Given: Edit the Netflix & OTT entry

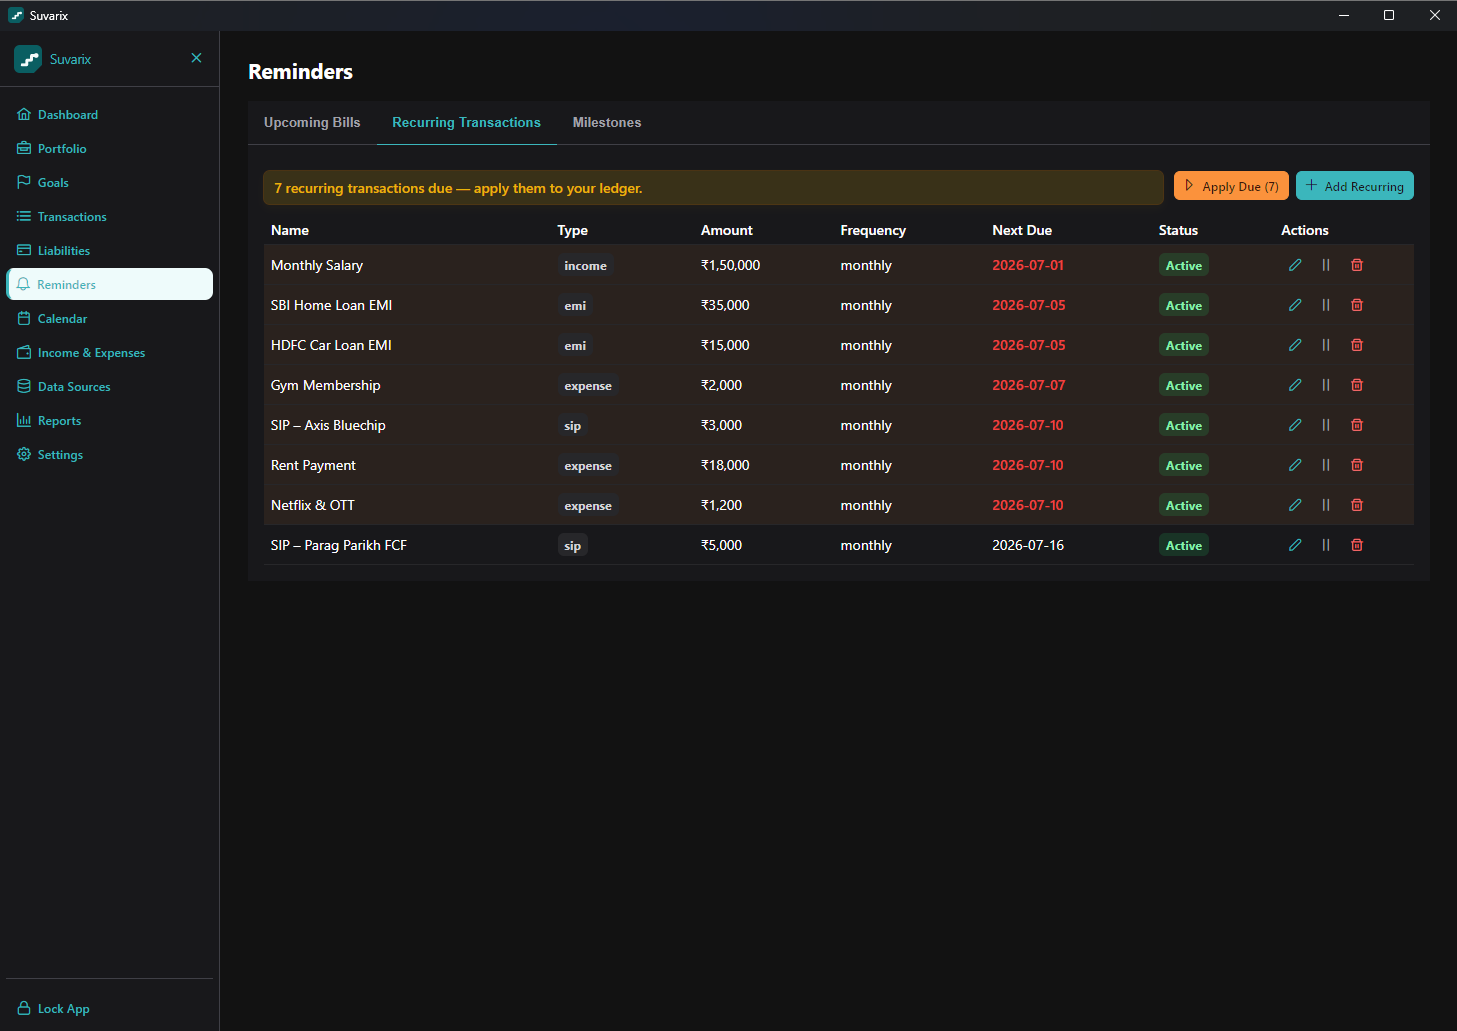Looking at the screenshot, I should click(x=1295, y=505).
